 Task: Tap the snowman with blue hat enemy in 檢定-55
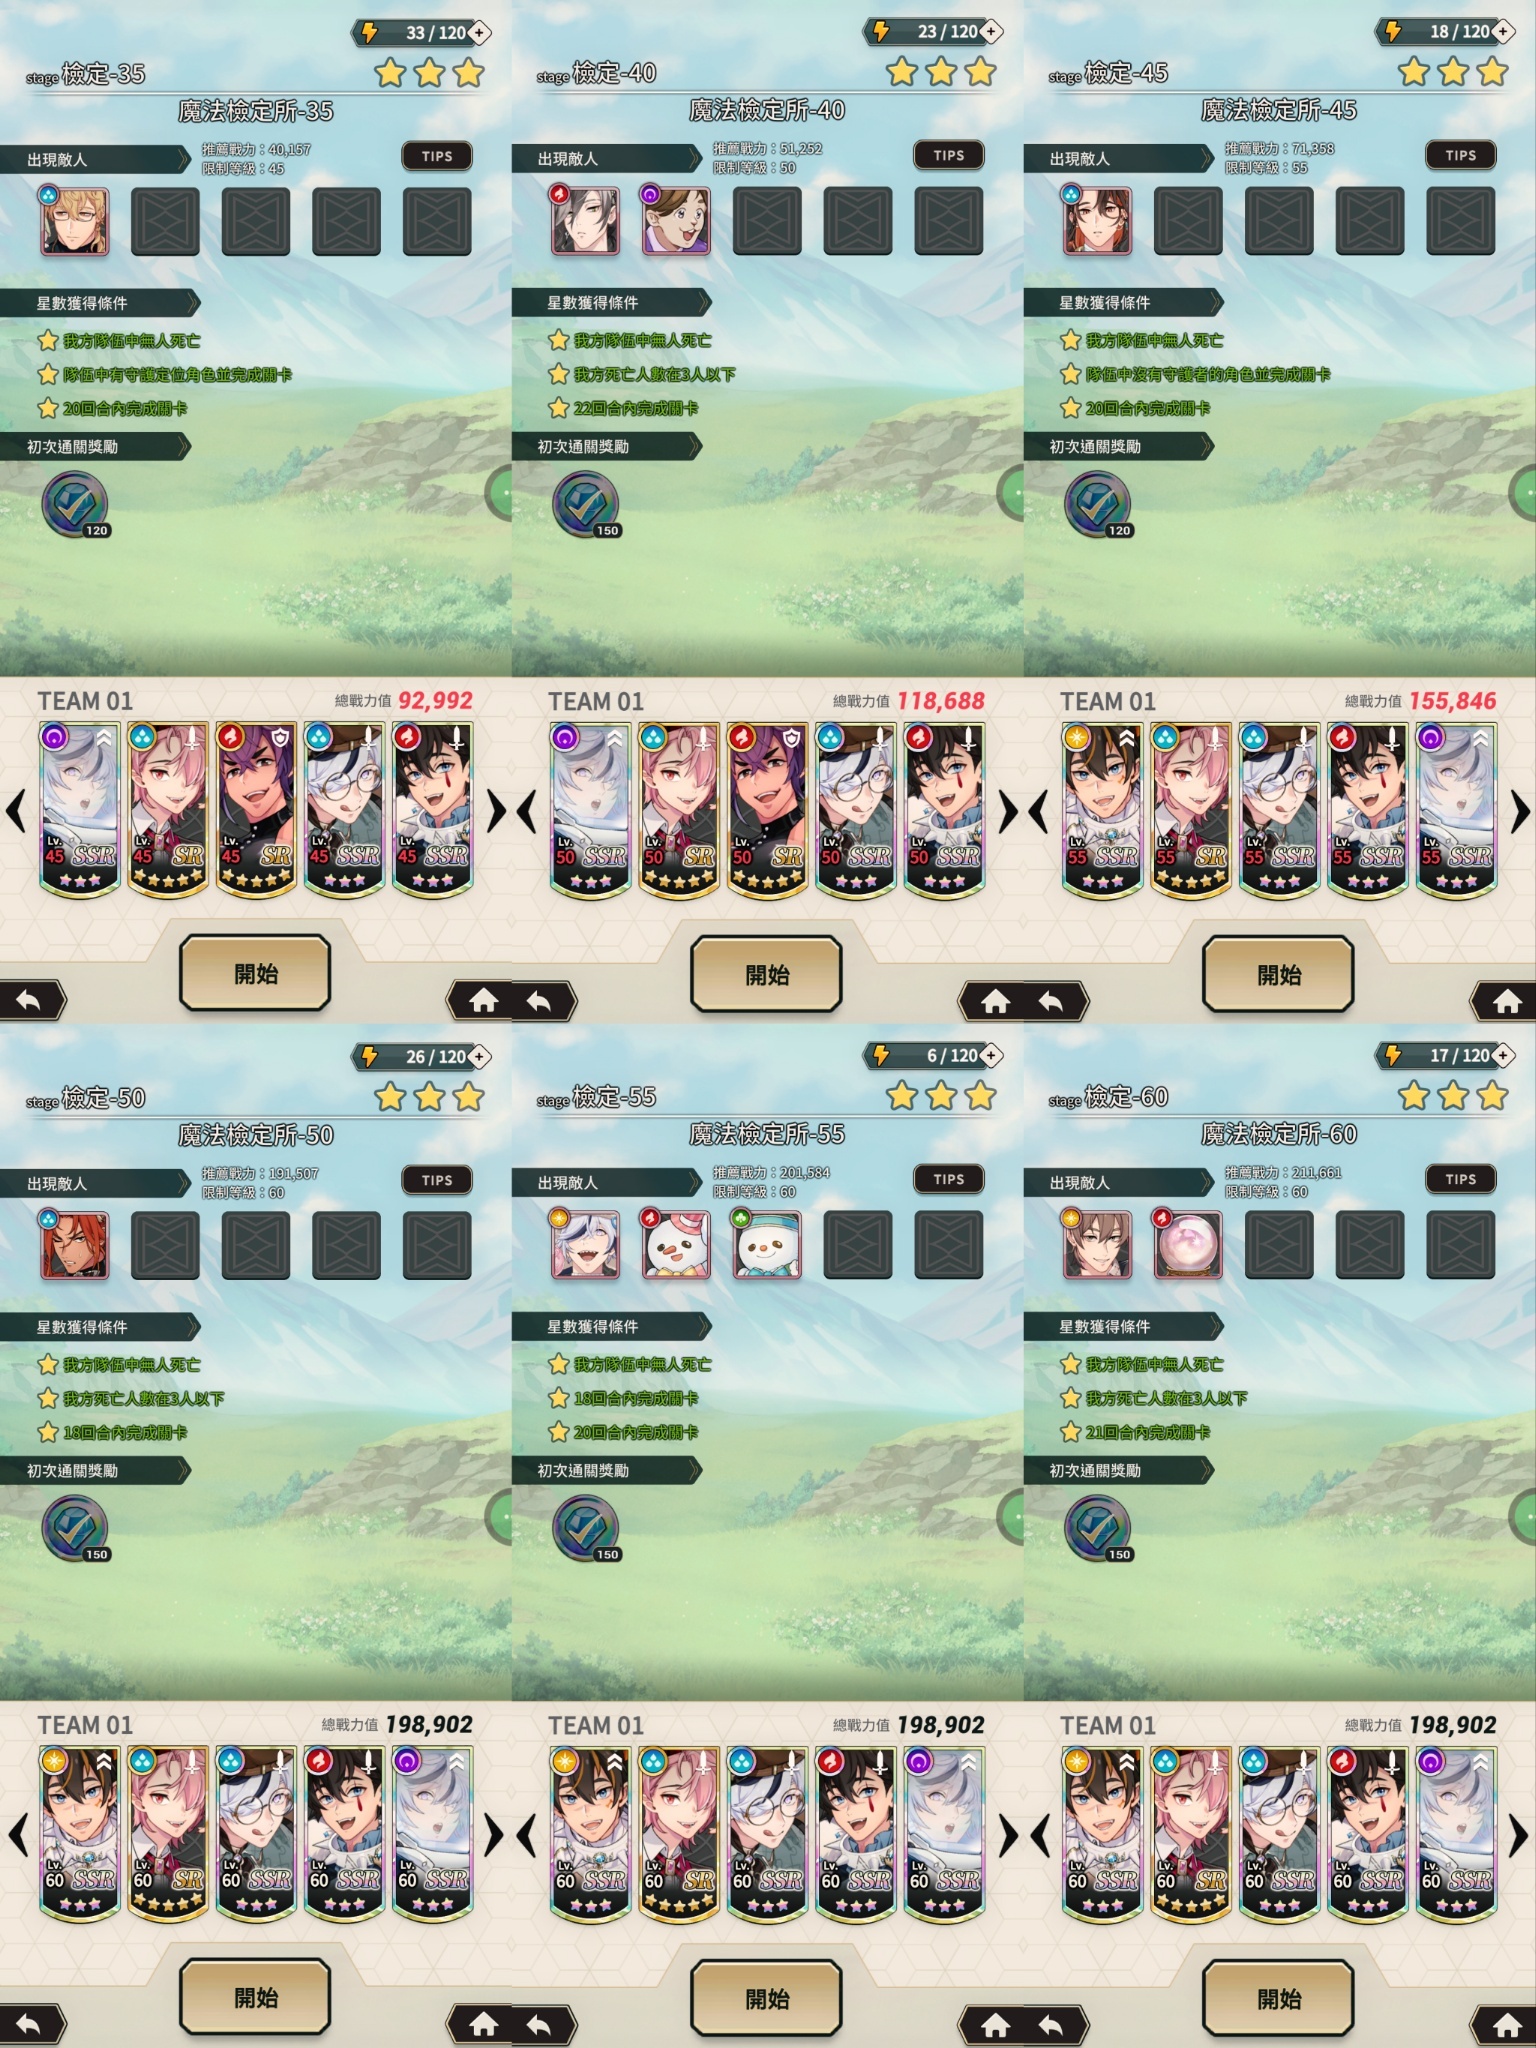767,1244
